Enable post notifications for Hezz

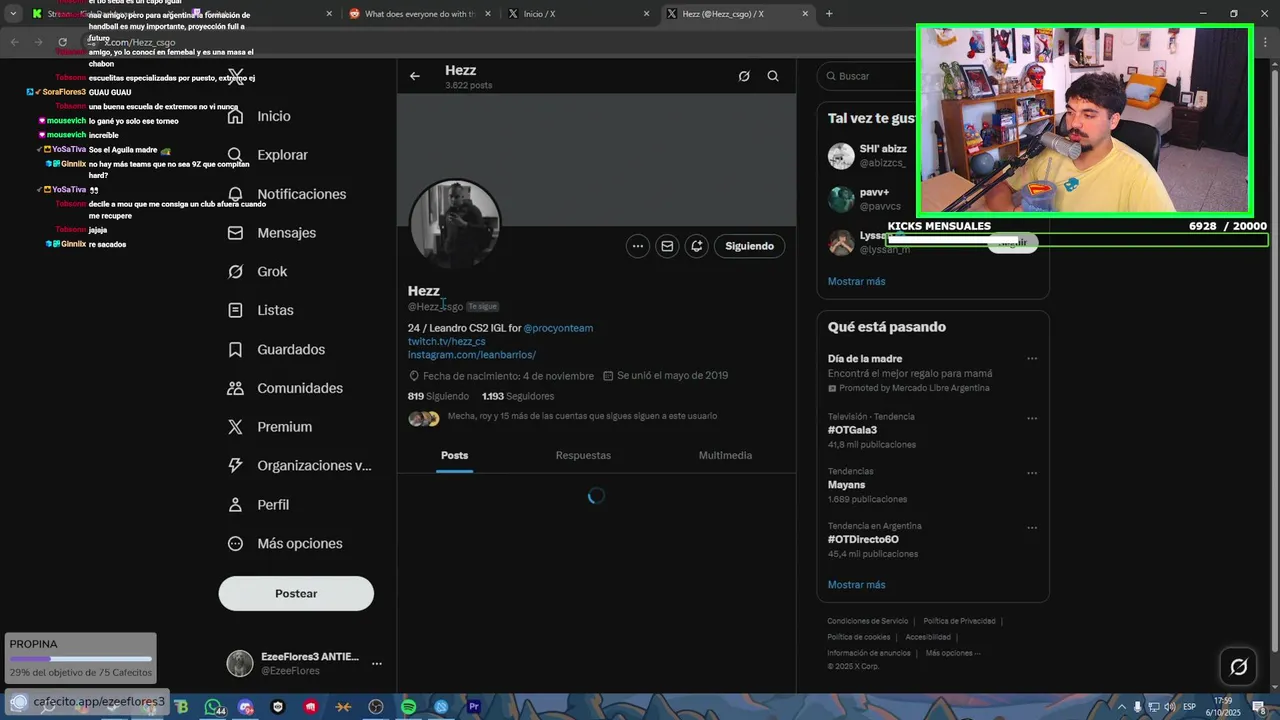click(697, 246)
